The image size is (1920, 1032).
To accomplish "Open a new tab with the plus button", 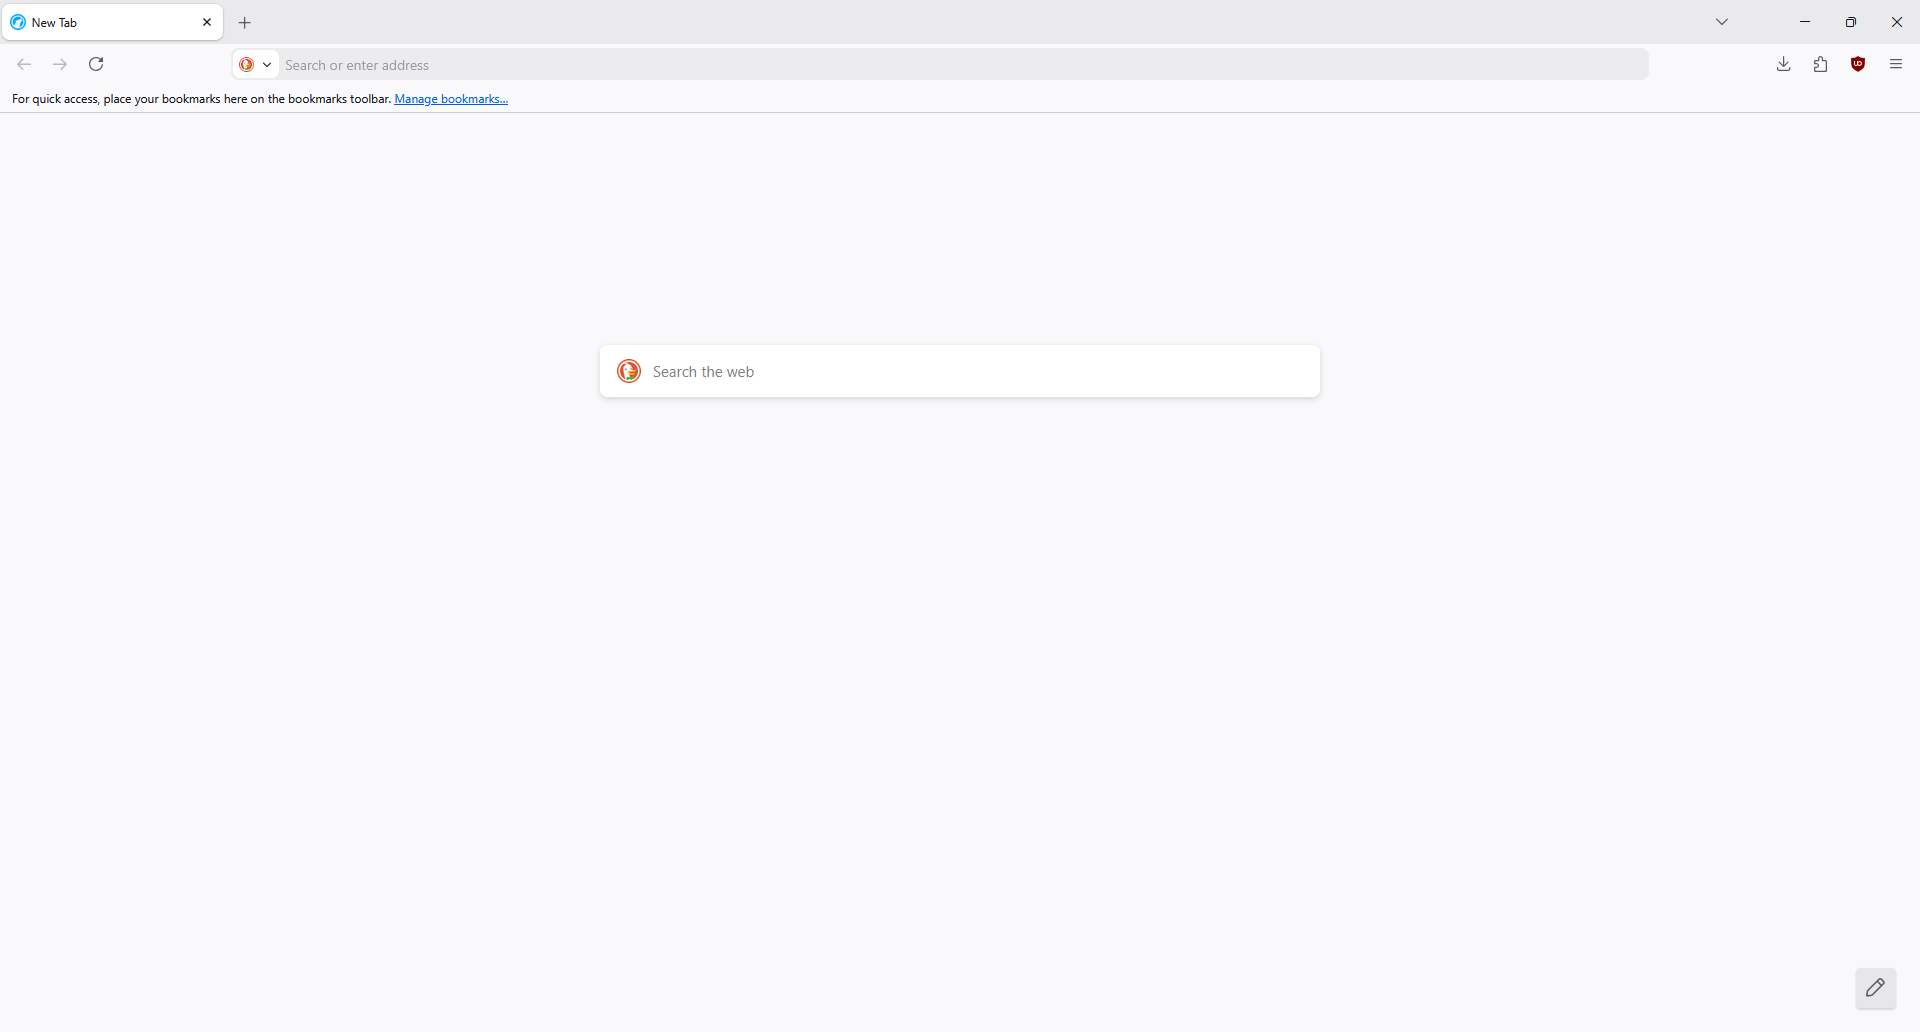I will [x=245, y=23].
